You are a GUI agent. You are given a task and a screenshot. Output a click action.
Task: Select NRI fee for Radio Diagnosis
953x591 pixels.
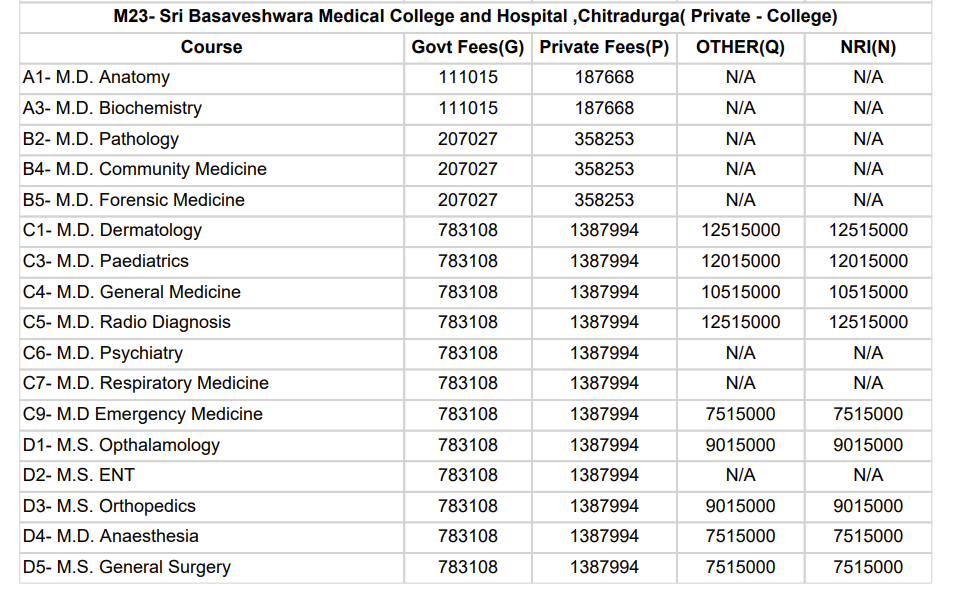click(868, 322)
